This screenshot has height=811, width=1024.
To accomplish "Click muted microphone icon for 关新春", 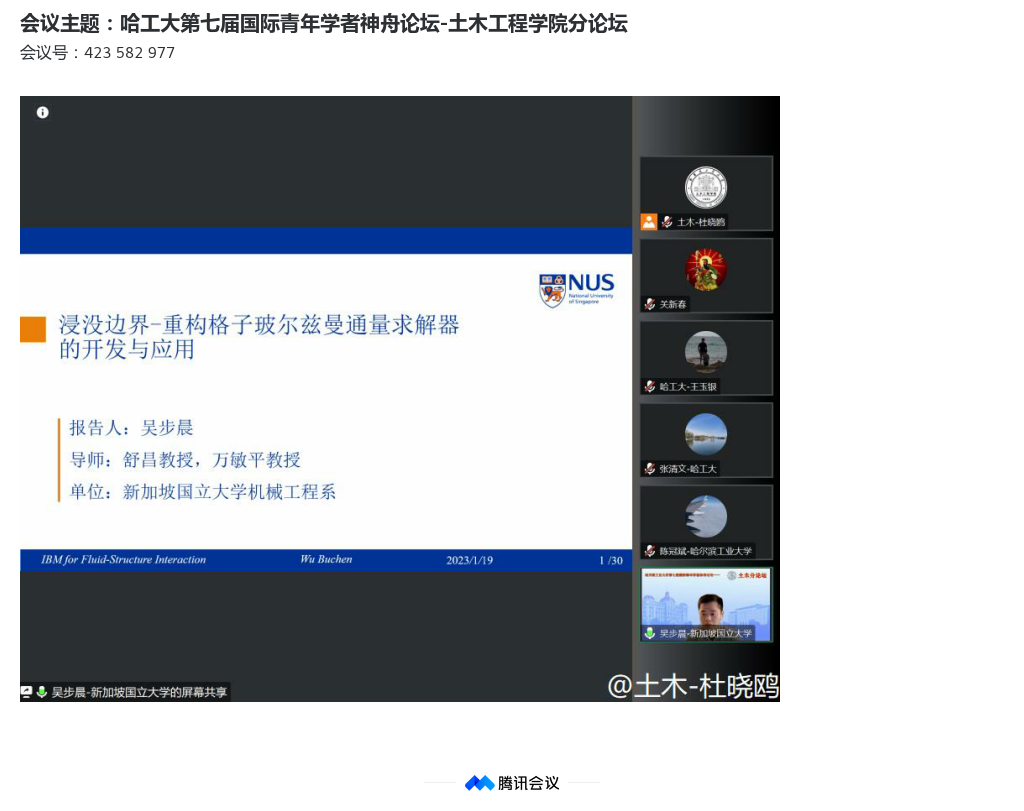I will (650, 304).
